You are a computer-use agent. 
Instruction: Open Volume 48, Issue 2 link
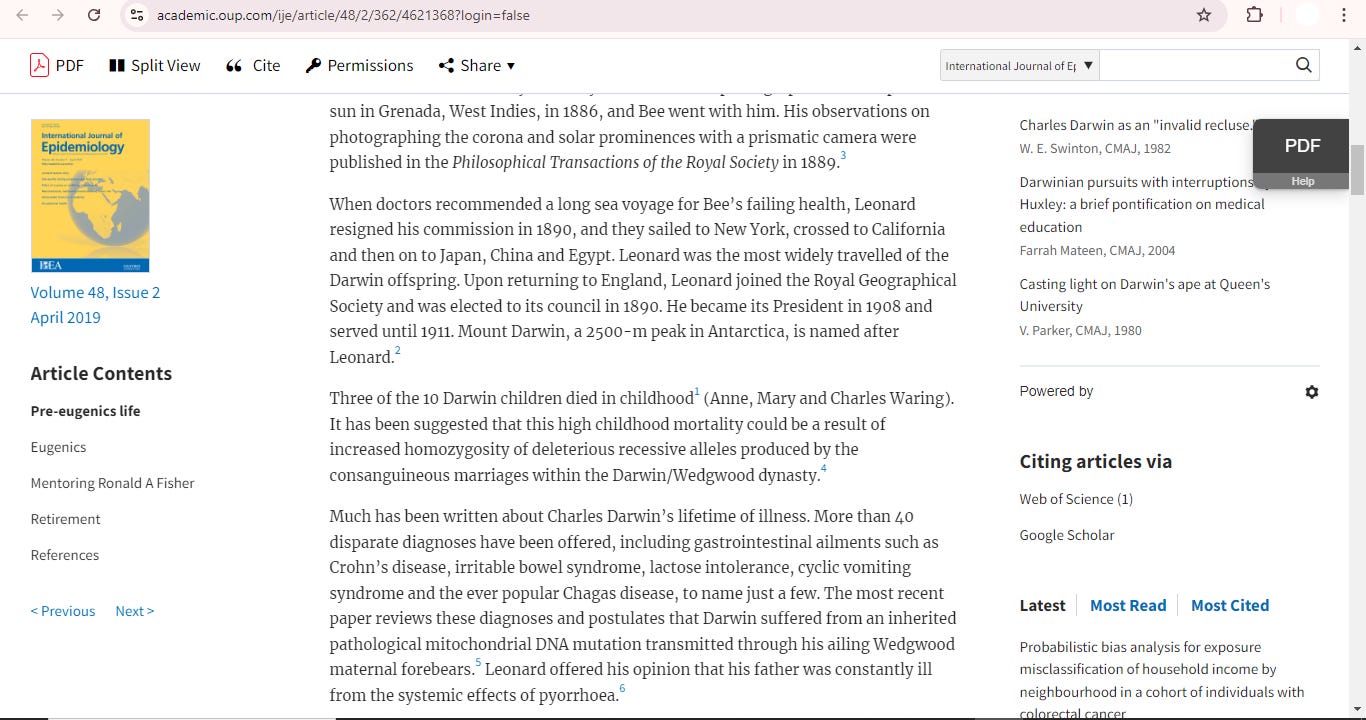[95, 292]
